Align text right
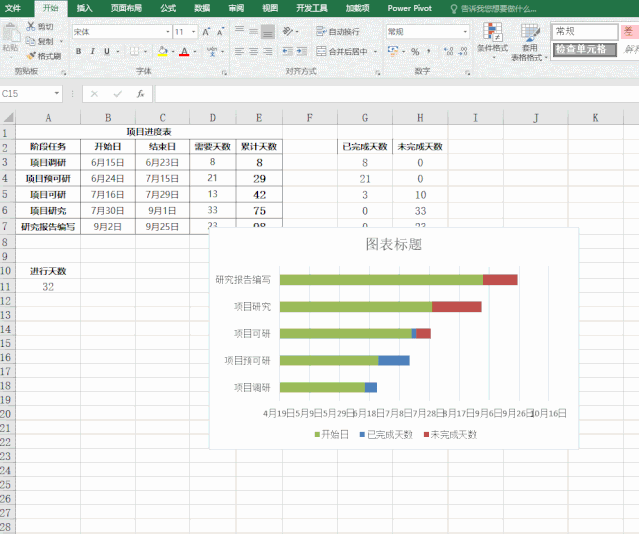Viewport: 639px width, 534px height. [x=268, y=51]
